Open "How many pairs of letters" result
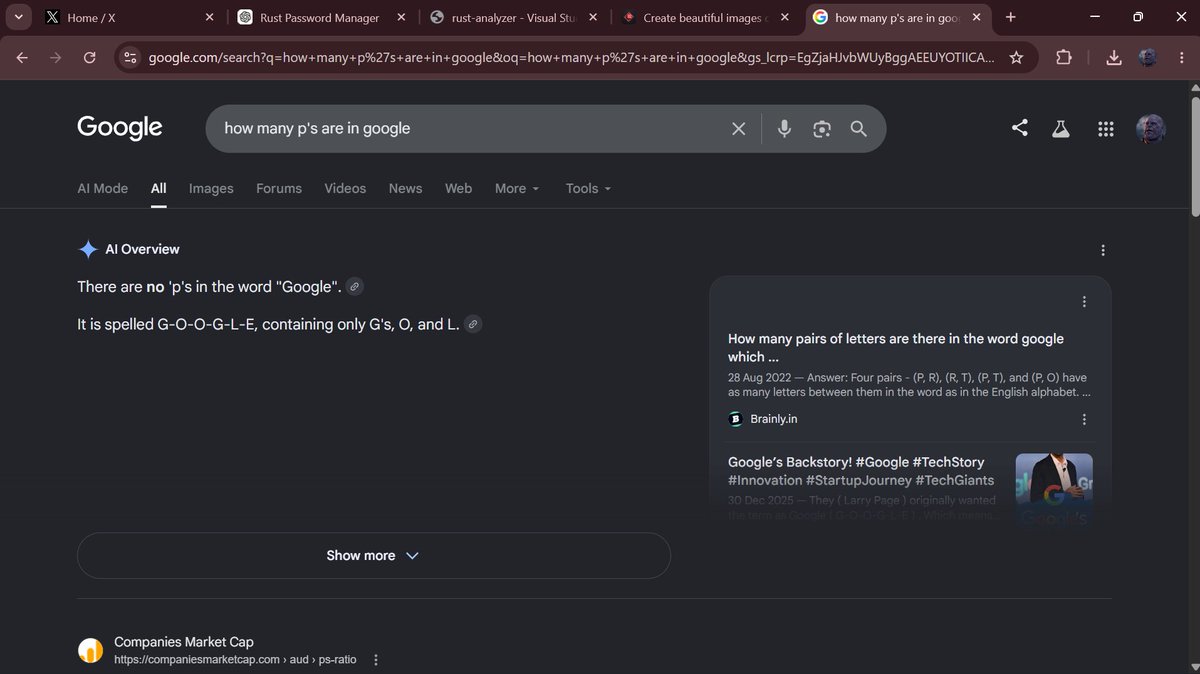 [x=896, y=348]
